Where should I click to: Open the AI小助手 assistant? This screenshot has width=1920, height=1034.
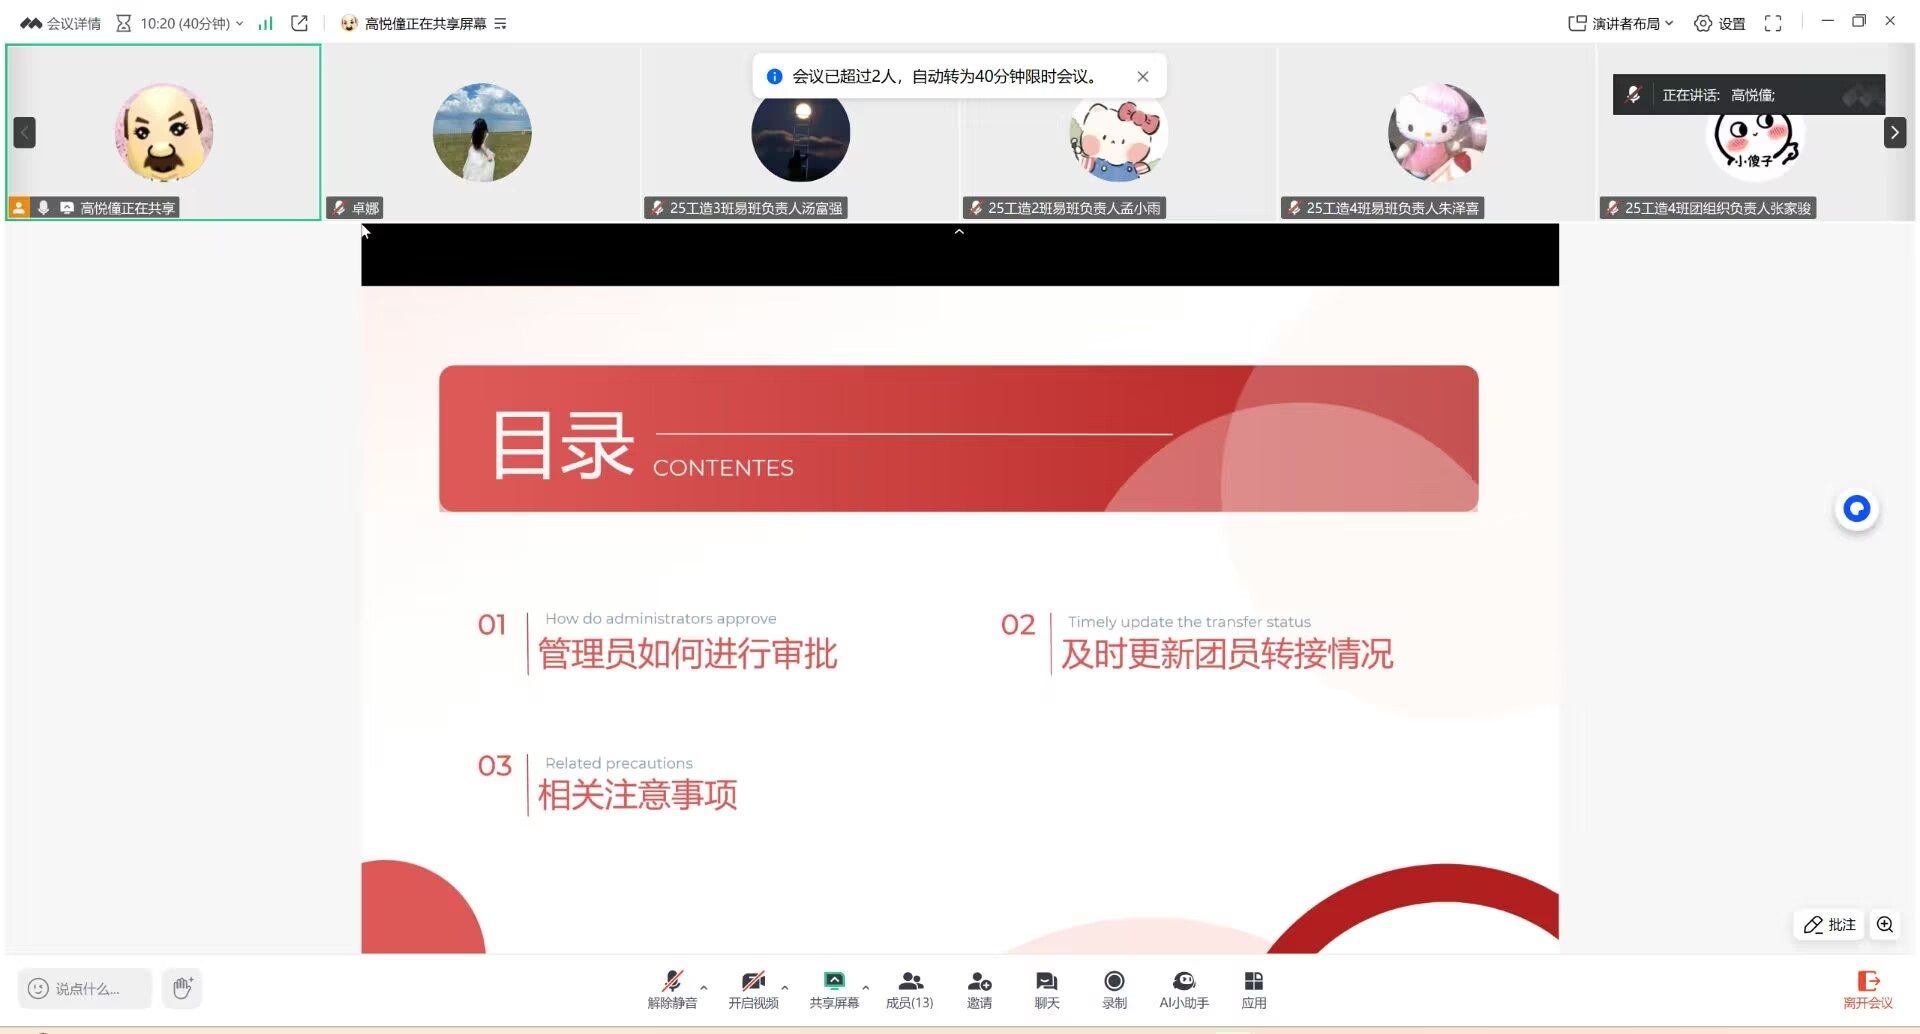pos(1184,990)
